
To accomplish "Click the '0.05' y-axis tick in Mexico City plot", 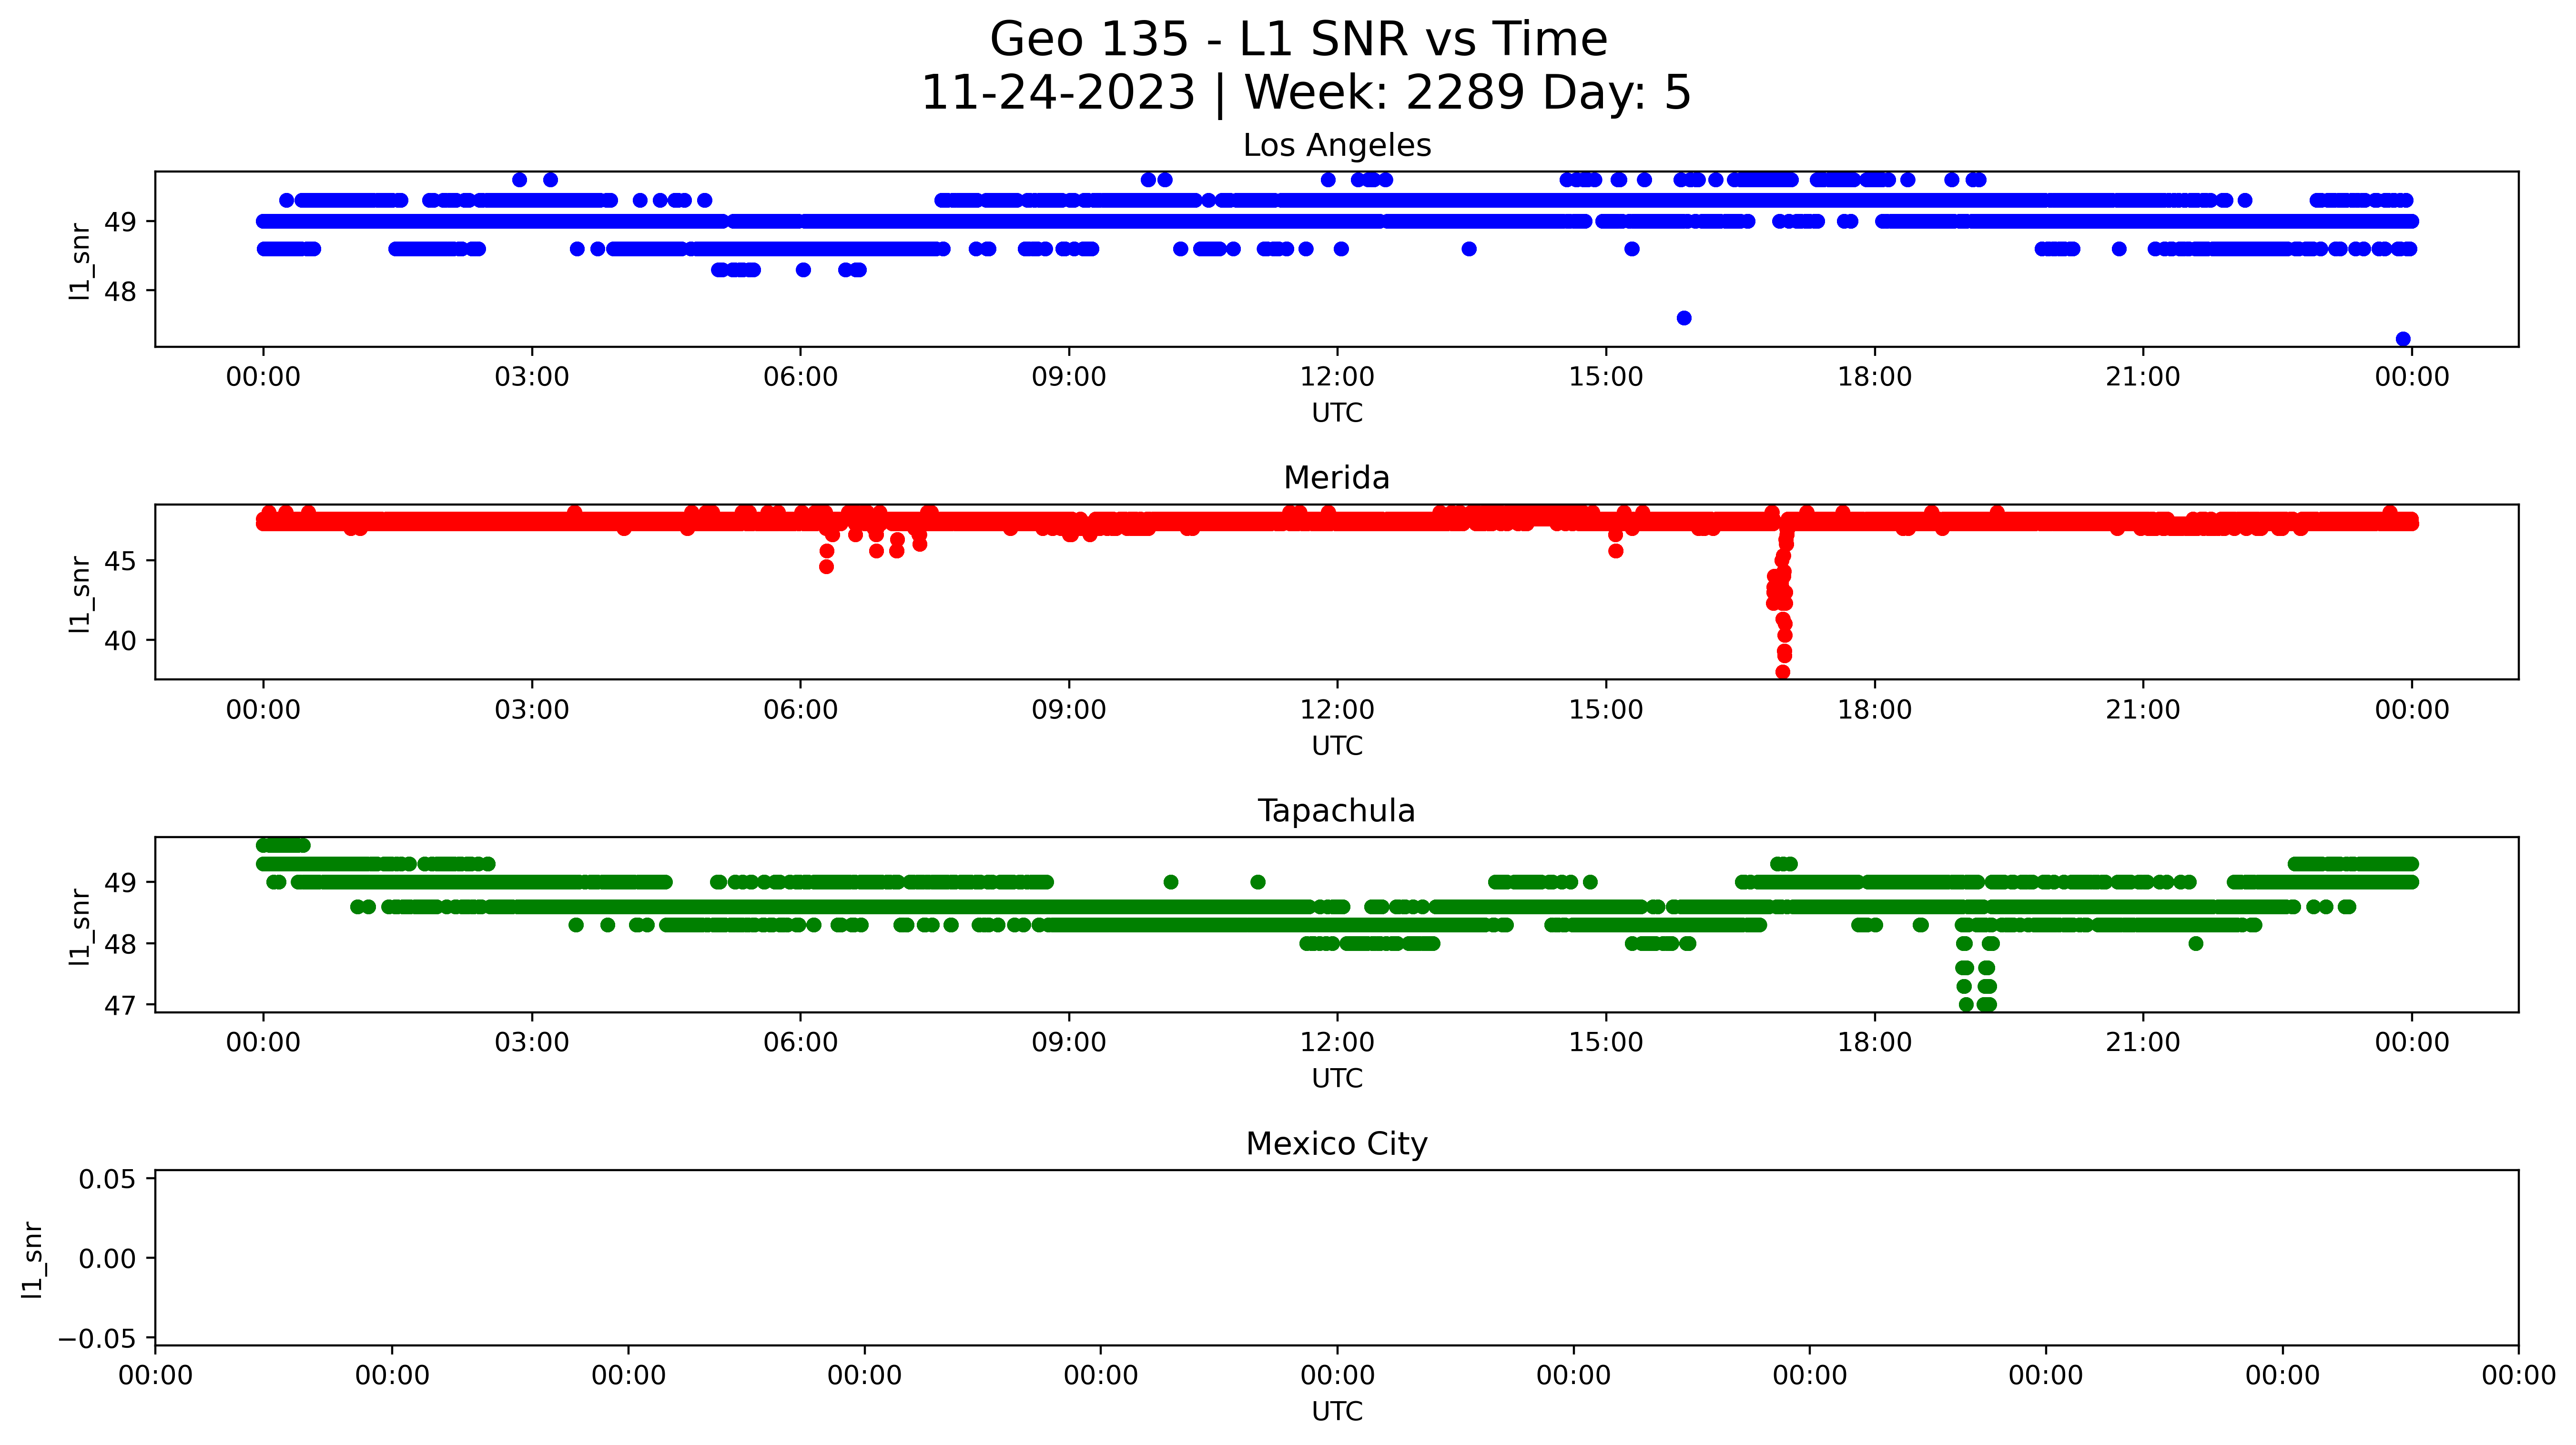I will [x=107, y=1179].
